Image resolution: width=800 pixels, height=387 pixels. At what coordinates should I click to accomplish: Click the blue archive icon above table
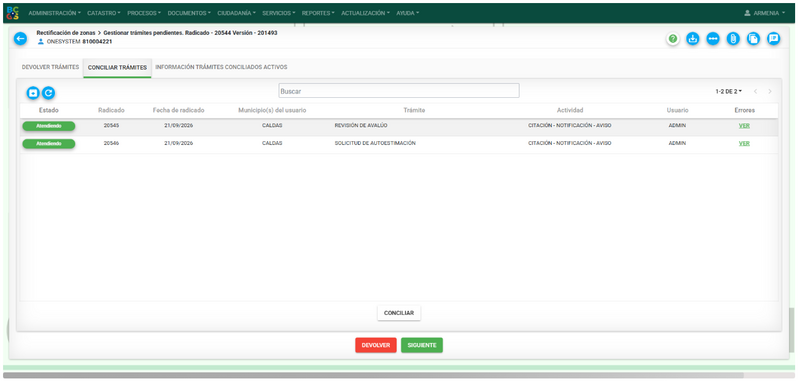pos(33,93)
